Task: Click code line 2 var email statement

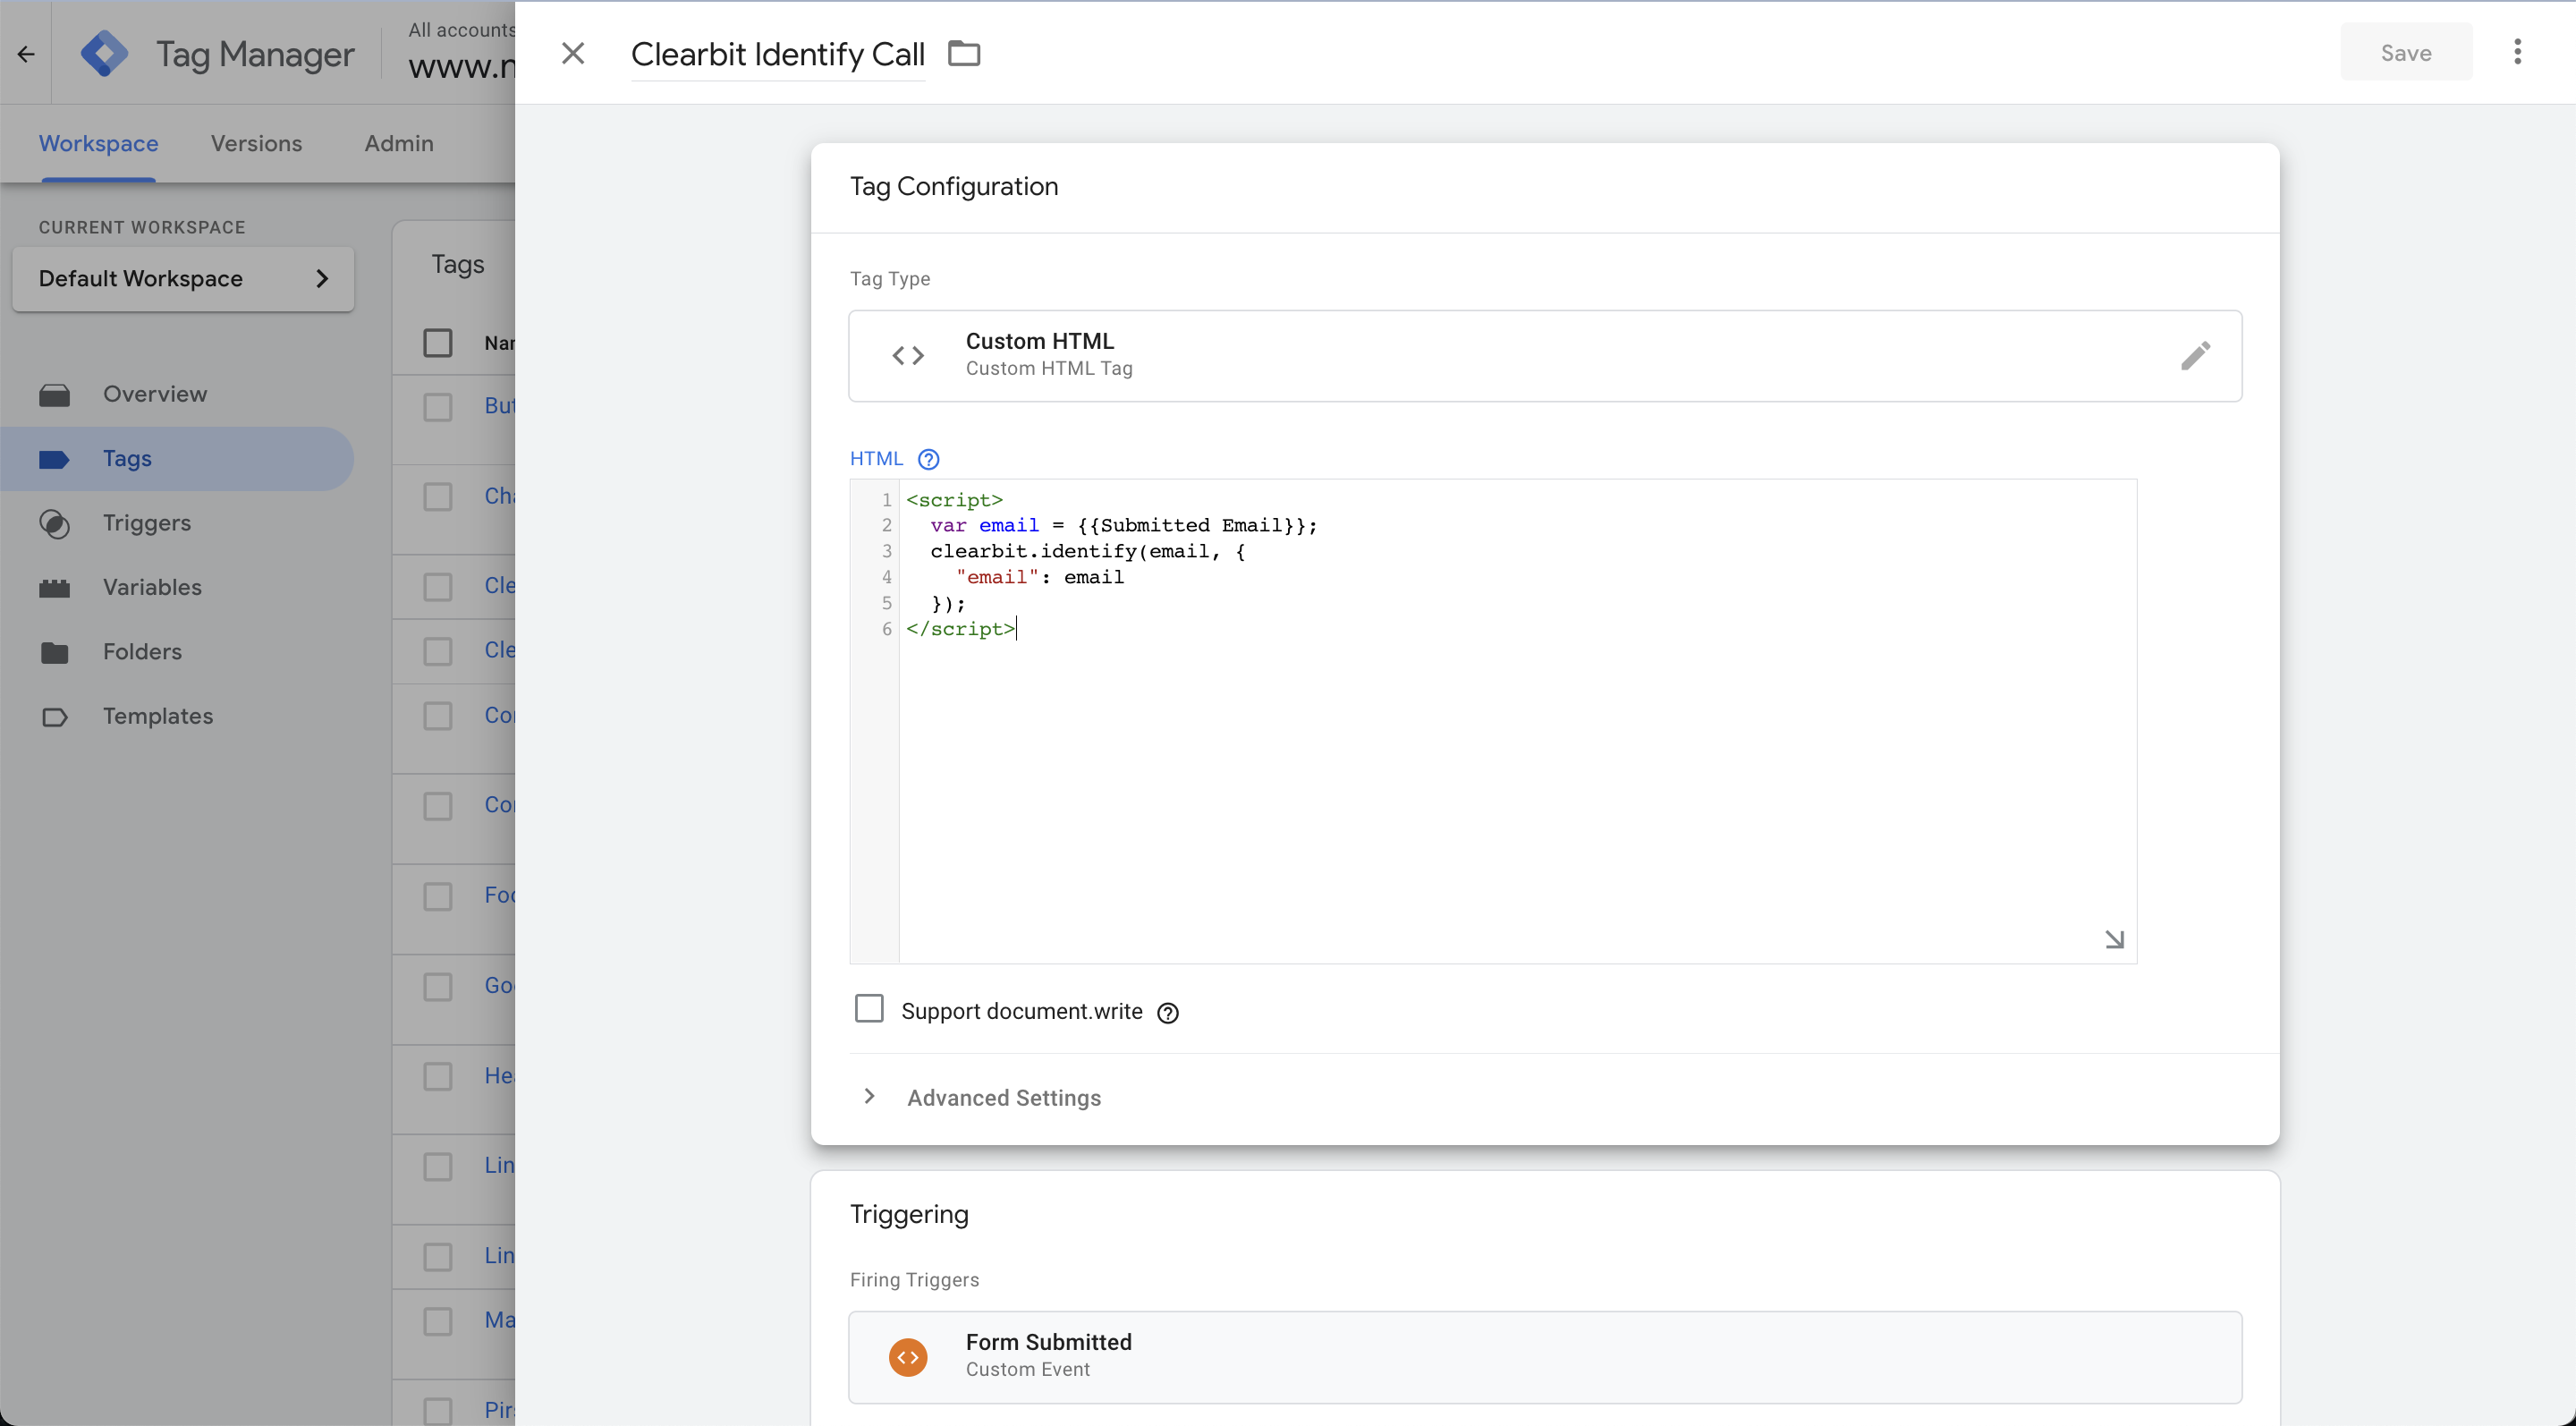Action: (x=1124, y=525)
